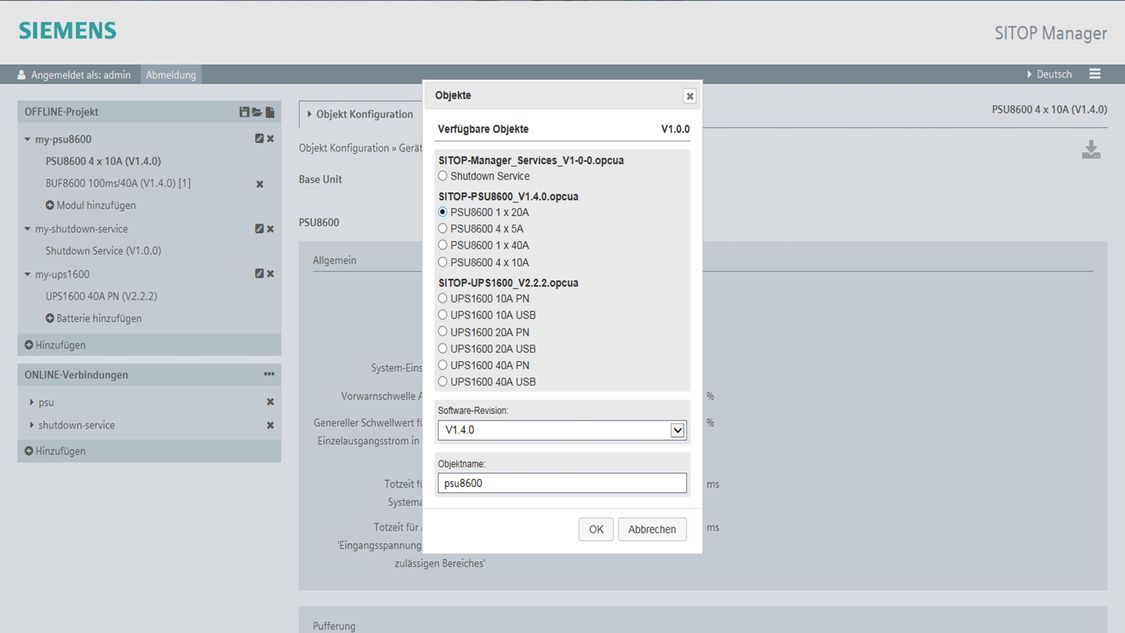Click Hinzufügen under ONLINE-Verbindungen
The width and height of the screenshot is (1125, 633).
pos(55,451)
